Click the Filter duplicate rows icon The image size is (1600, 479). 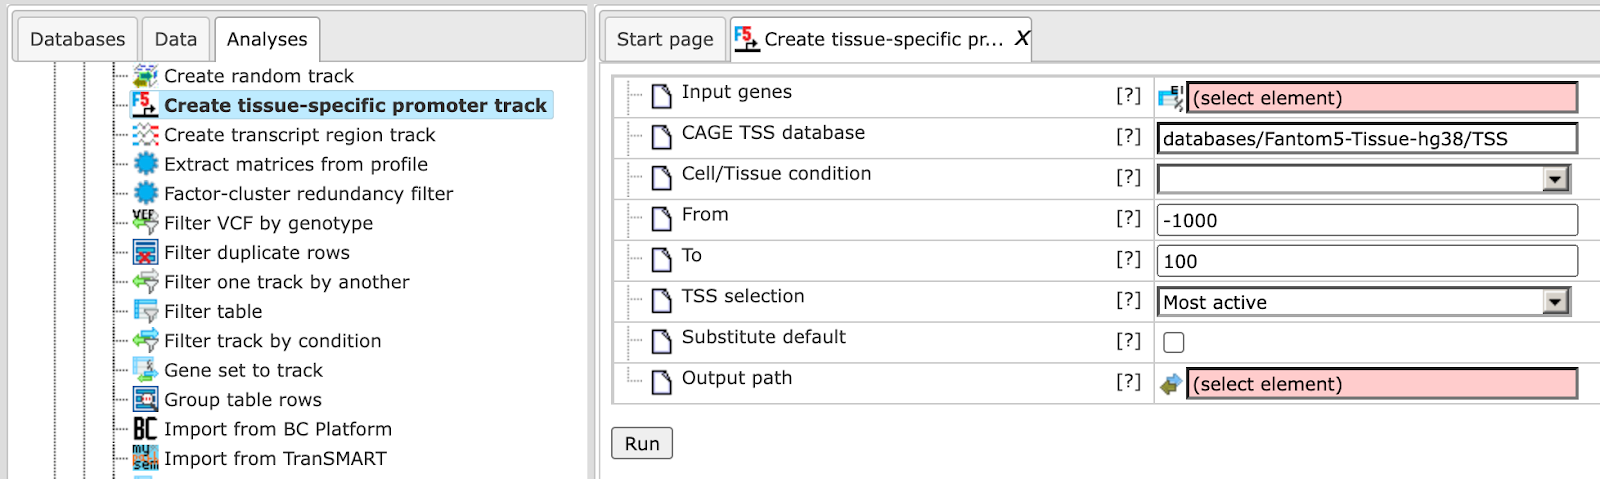tap(146, 253)
